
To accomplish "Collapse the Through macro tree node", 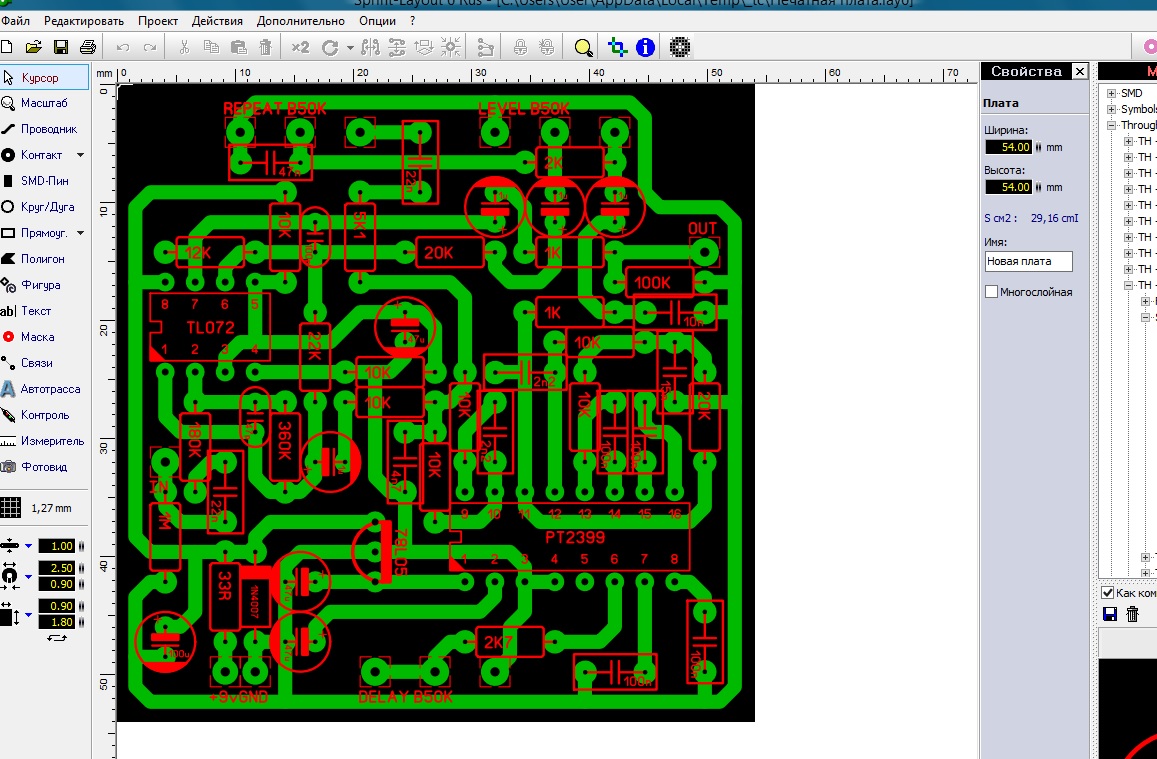I will pyautogui.click(x=1111, y=126).
